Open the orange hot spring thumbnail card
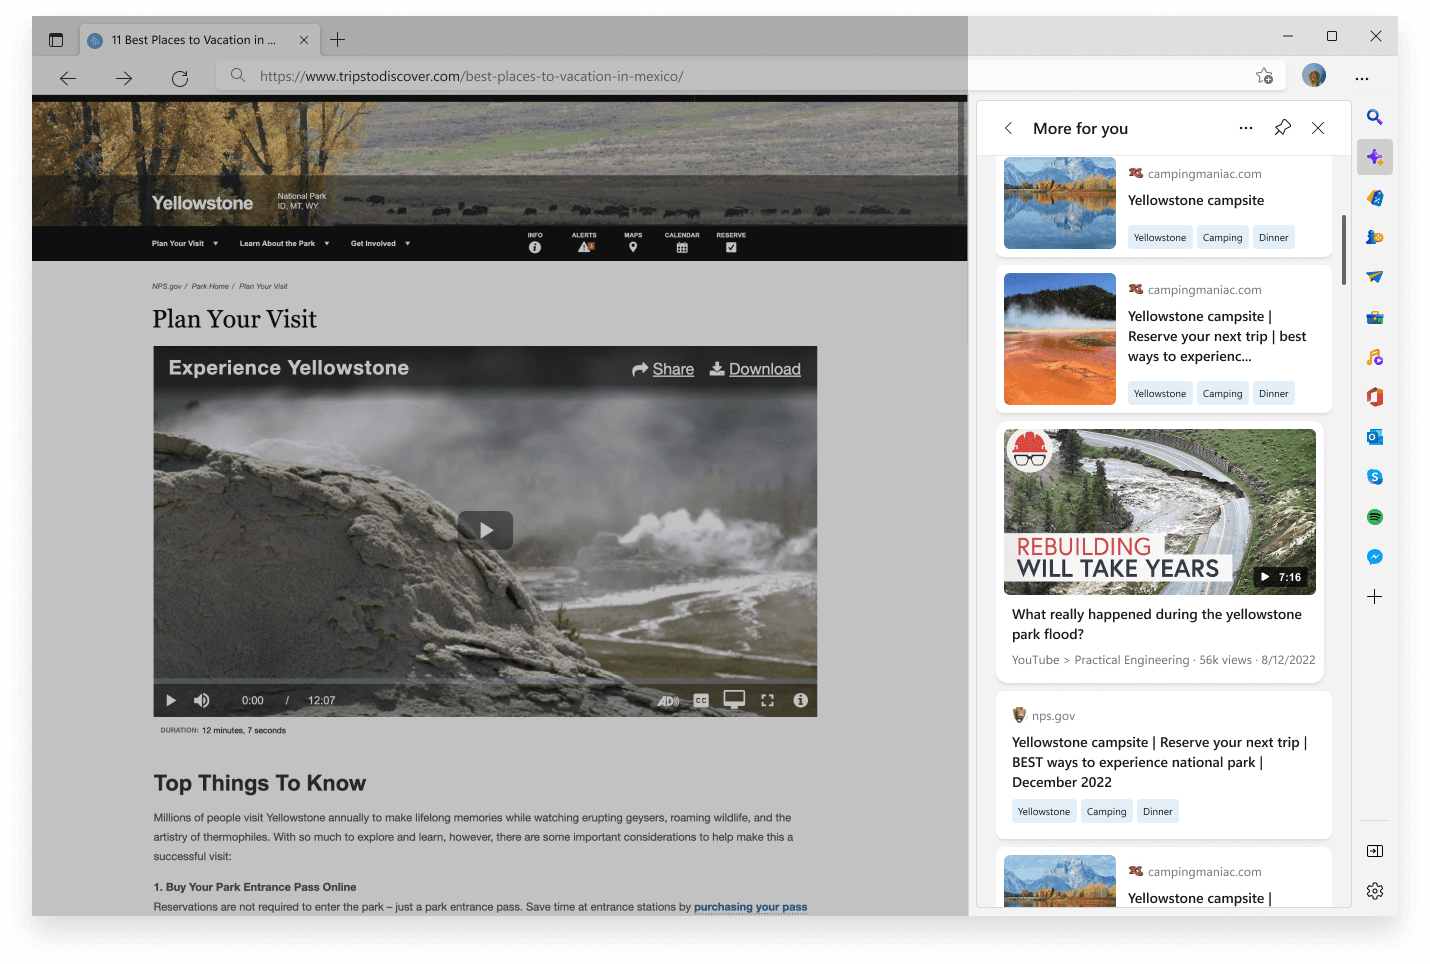The width and height of the screenshot is (1430, 964). pos(1060,339)
